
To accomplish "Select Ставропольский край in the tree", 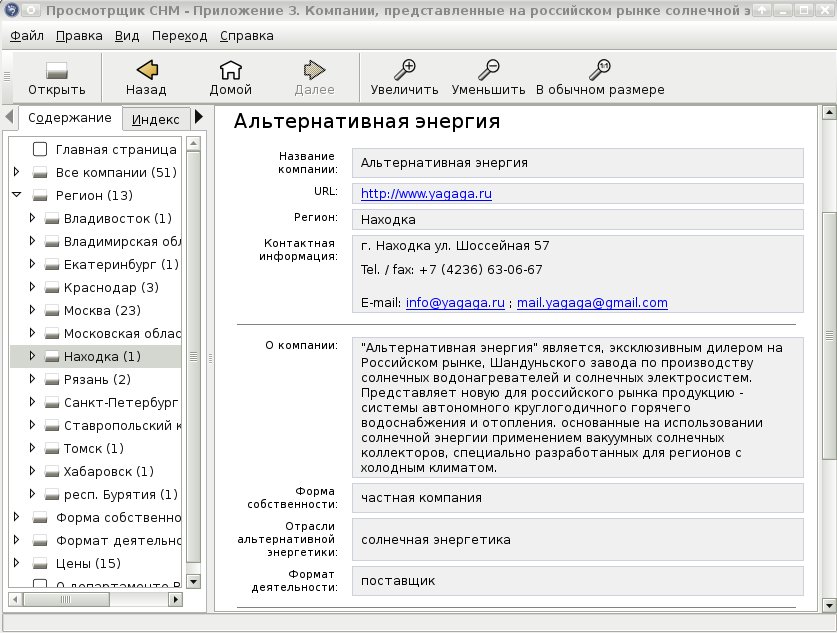I will click(x=122, y=425).
